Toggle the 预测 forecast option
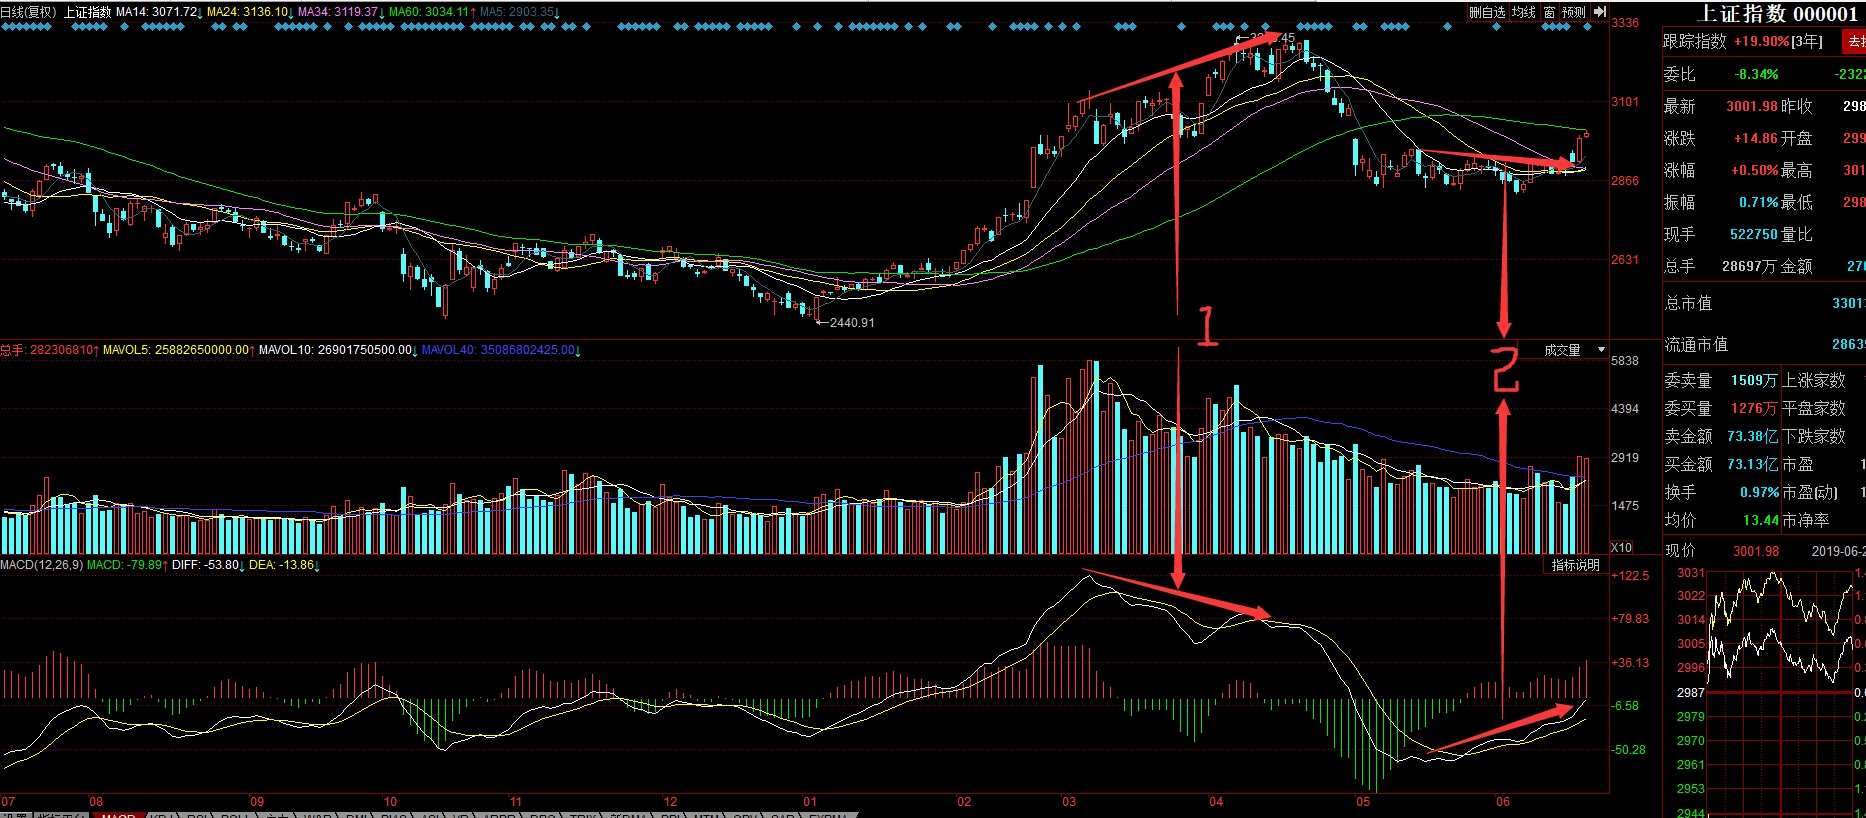This screenshot has height=818, width=1866. (x=1573, y=12)
